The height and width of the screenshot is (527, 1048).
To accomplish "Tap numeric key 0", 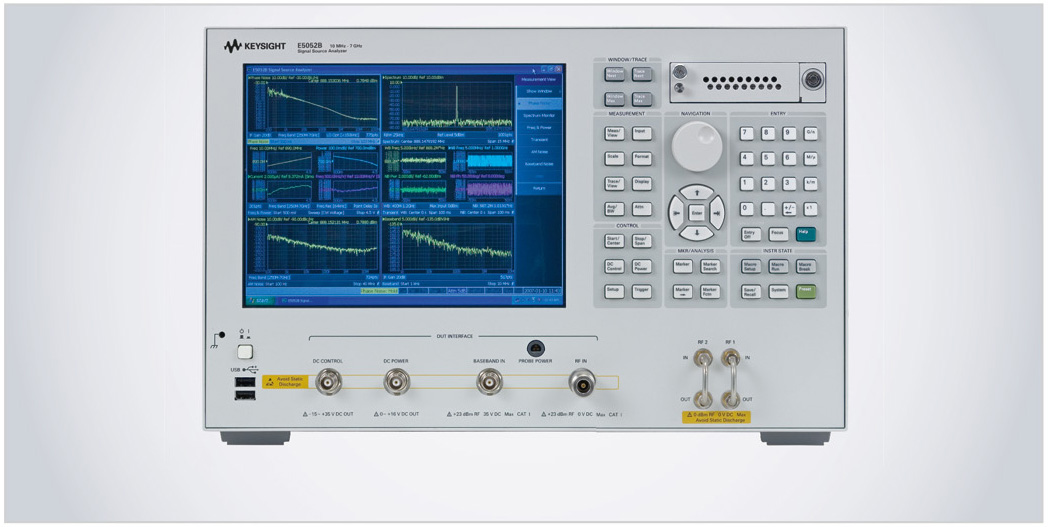I will [x=747, y=209].
